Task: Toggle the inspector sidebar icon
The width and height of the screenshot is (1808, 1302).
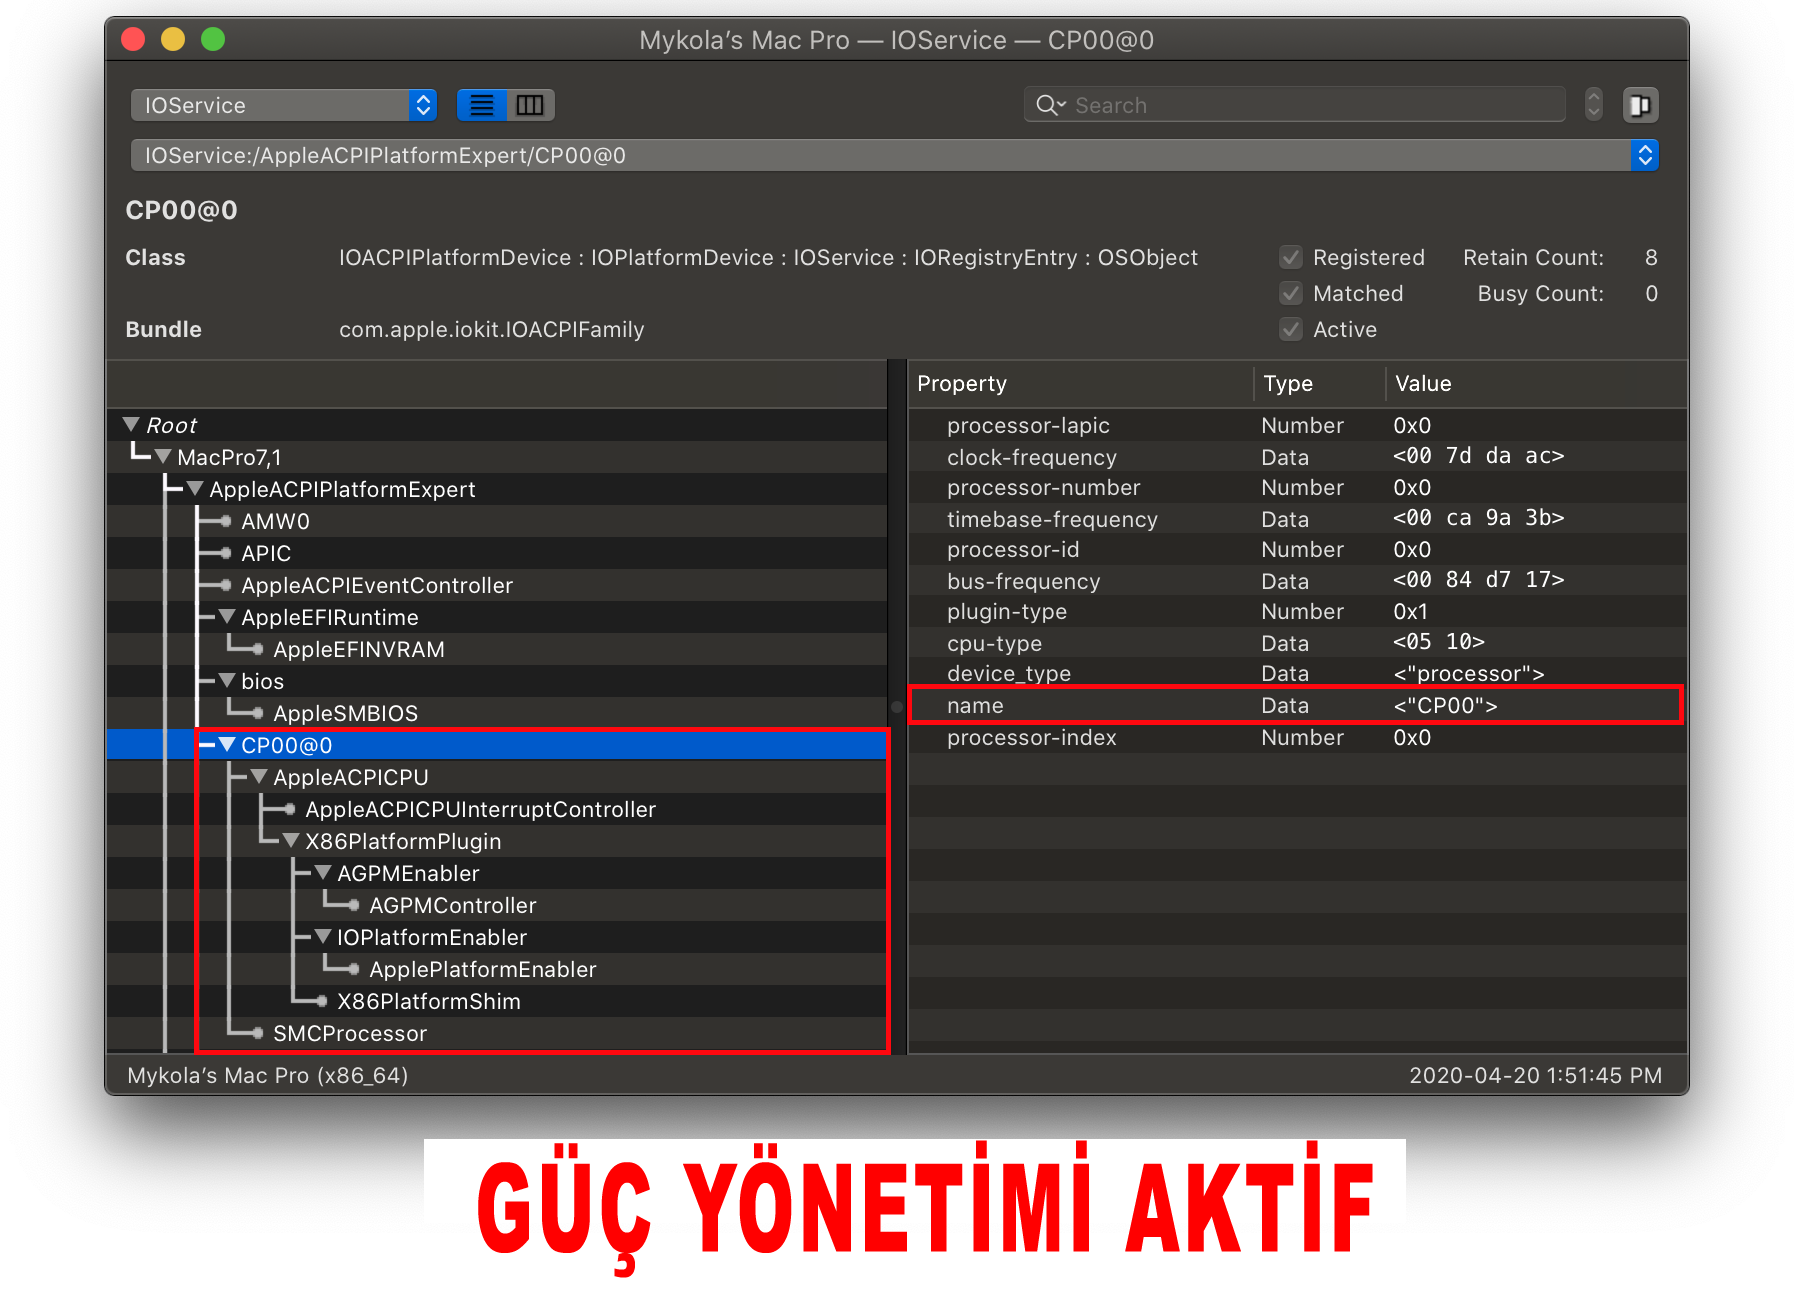Action: click(1640, 105)
